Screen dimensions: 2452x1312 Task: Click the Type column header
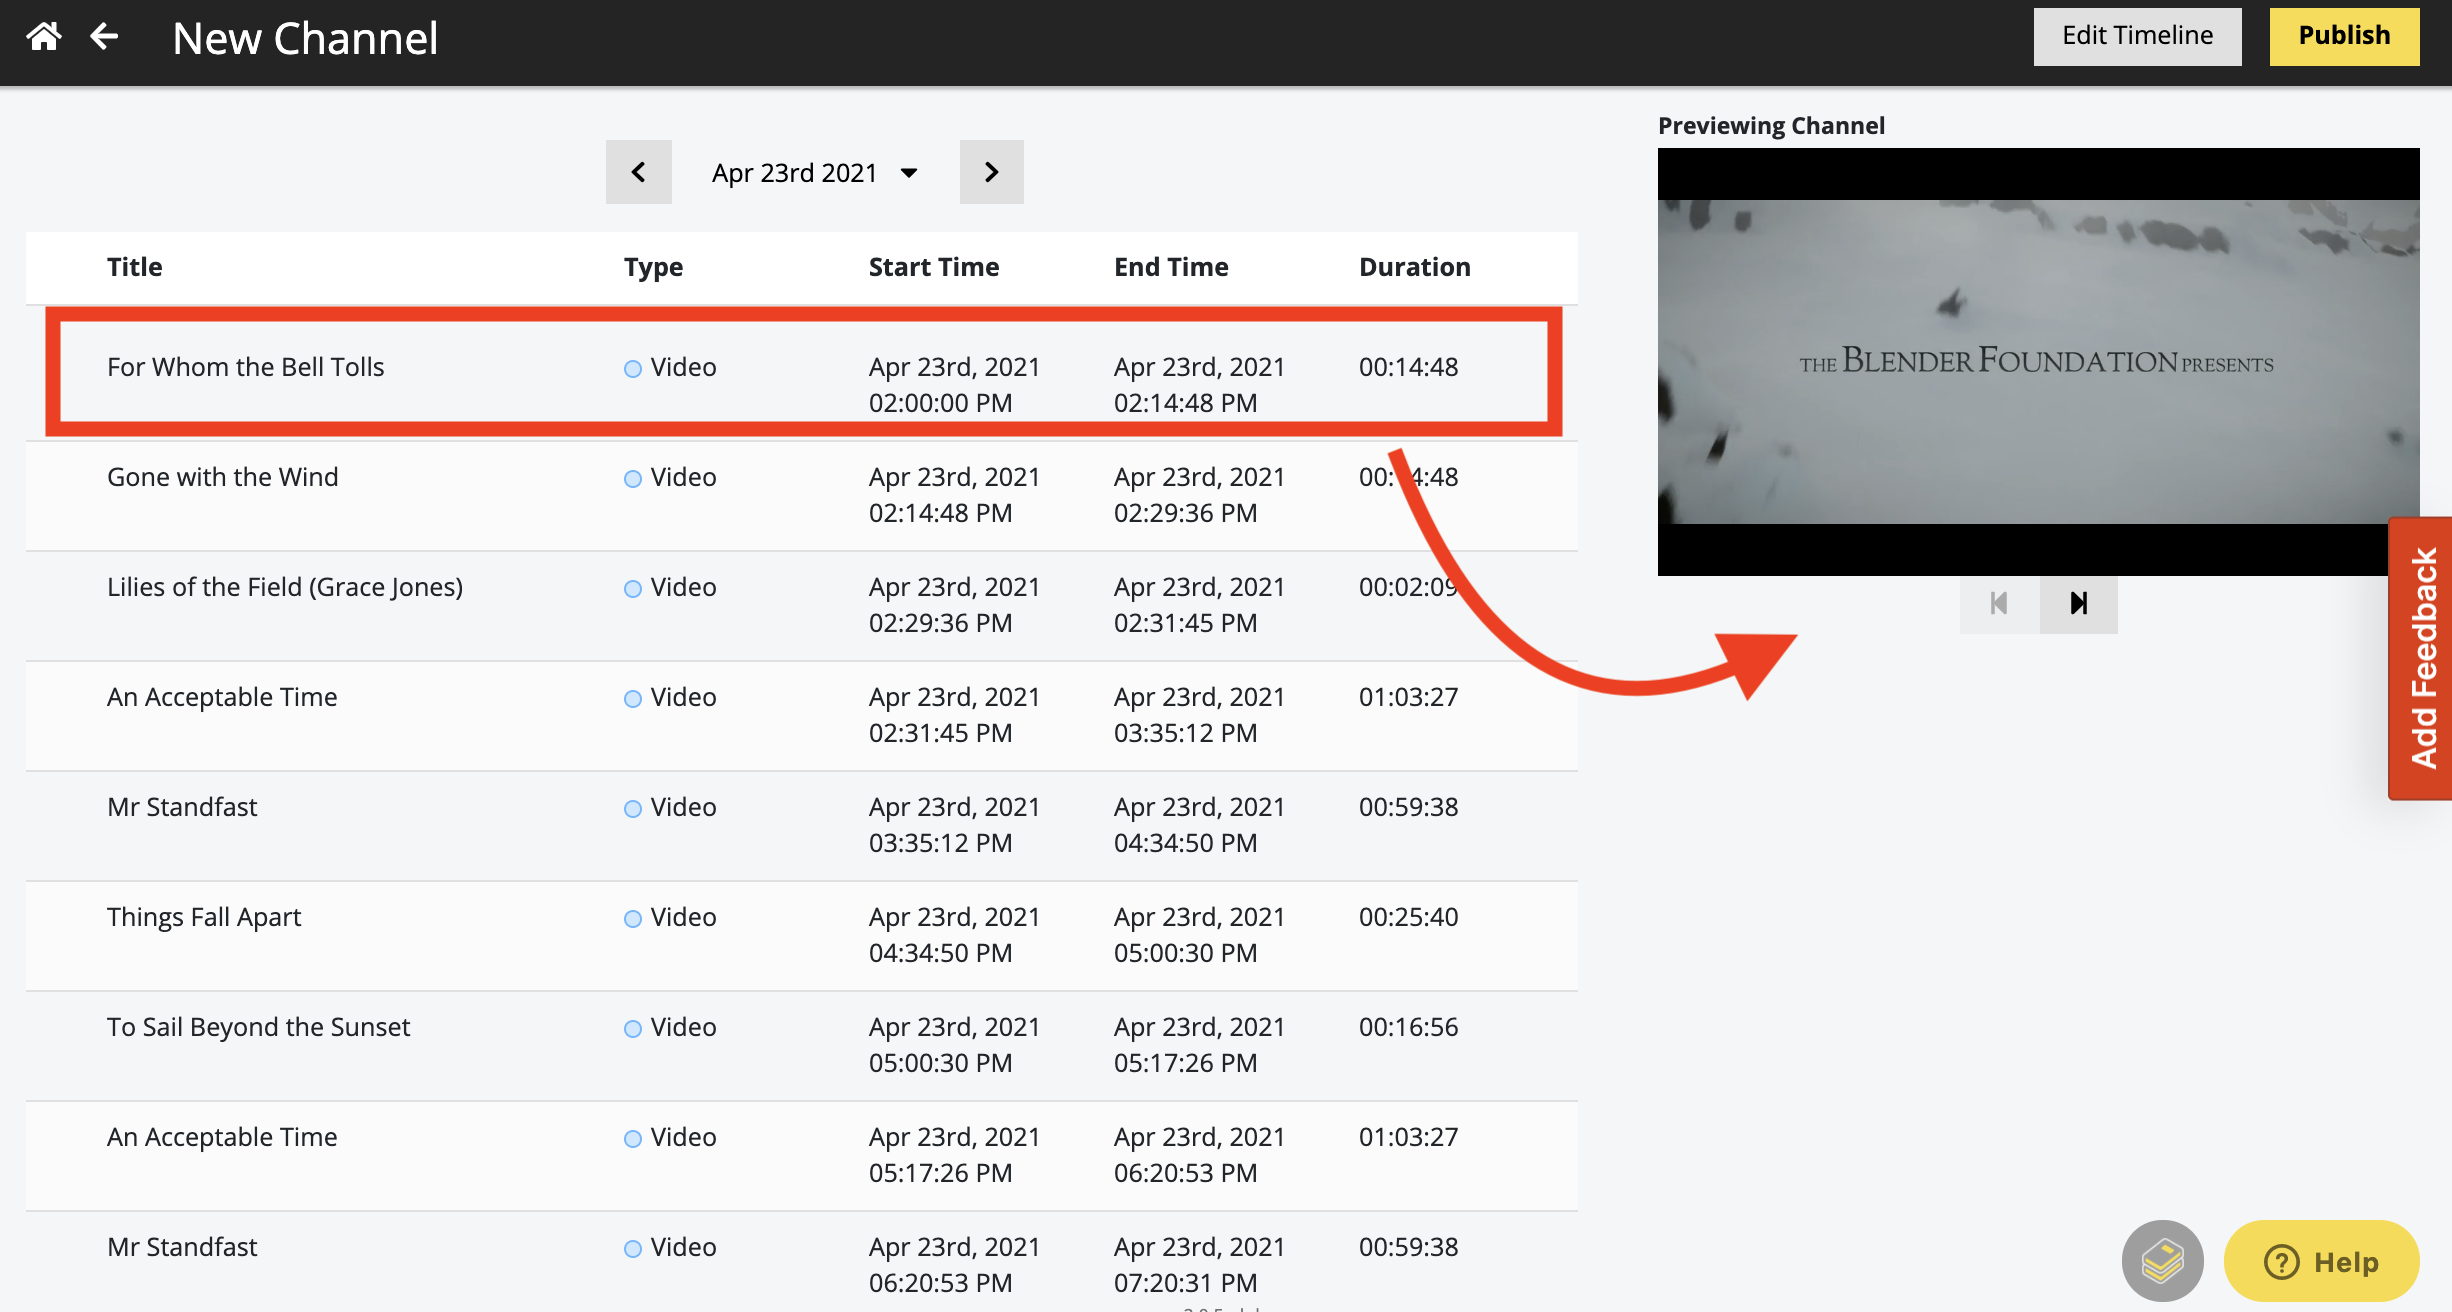653,267
